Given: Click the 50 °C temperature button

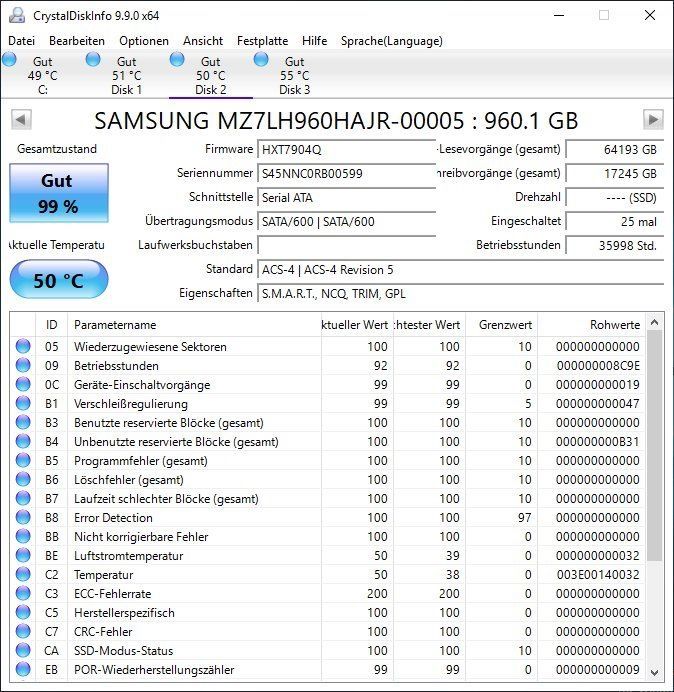Looking at the screenshot, I should (x=59, y=280).
